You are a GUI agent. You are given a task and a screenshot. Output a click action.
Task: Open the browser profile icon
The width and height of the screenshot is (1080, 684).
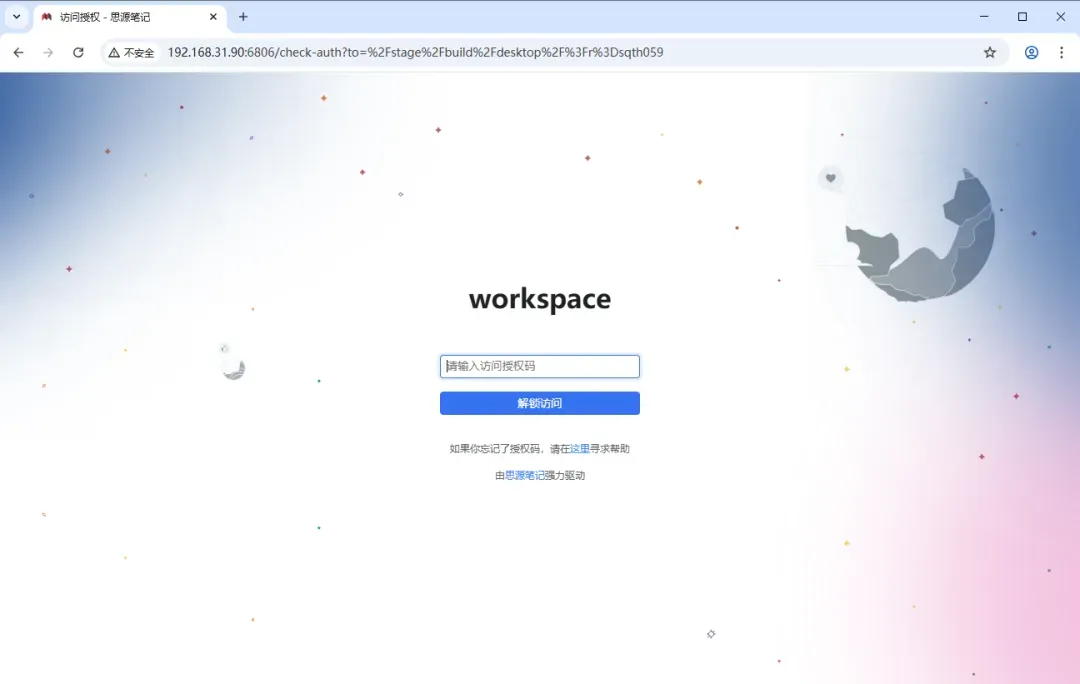click(1031, 52)
